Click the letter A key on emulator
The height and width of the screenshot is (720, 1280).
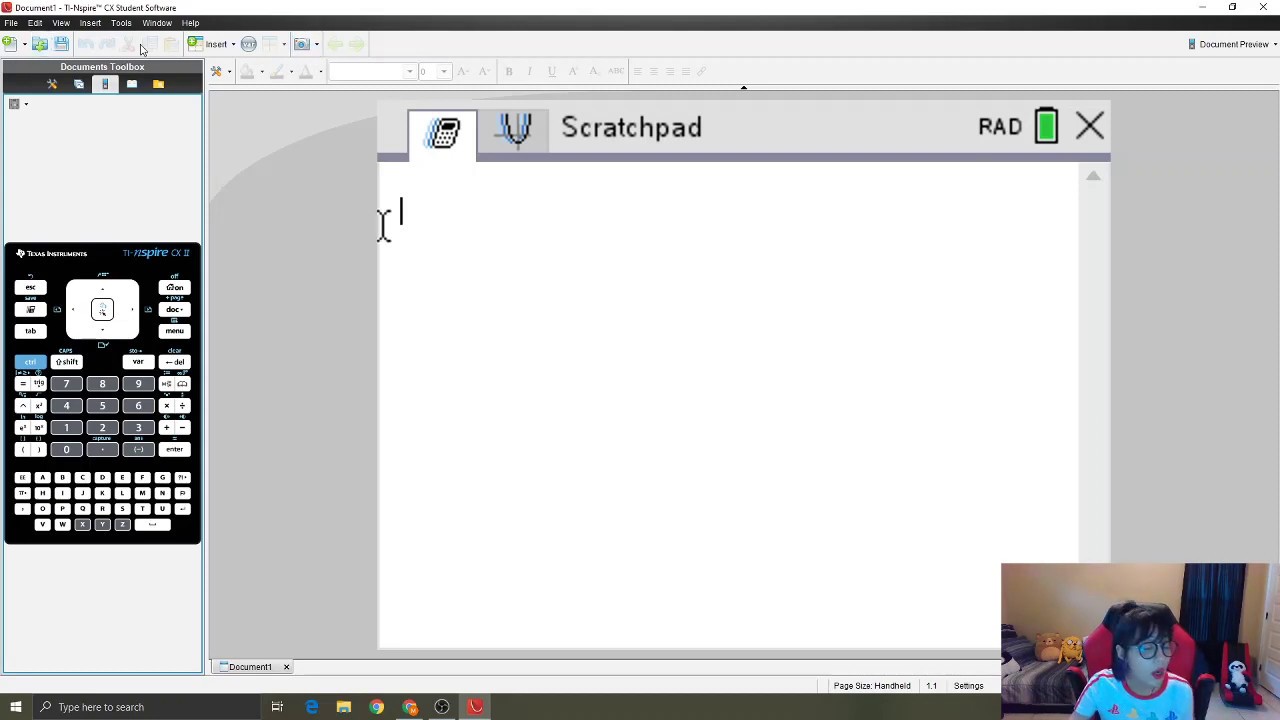42,478
